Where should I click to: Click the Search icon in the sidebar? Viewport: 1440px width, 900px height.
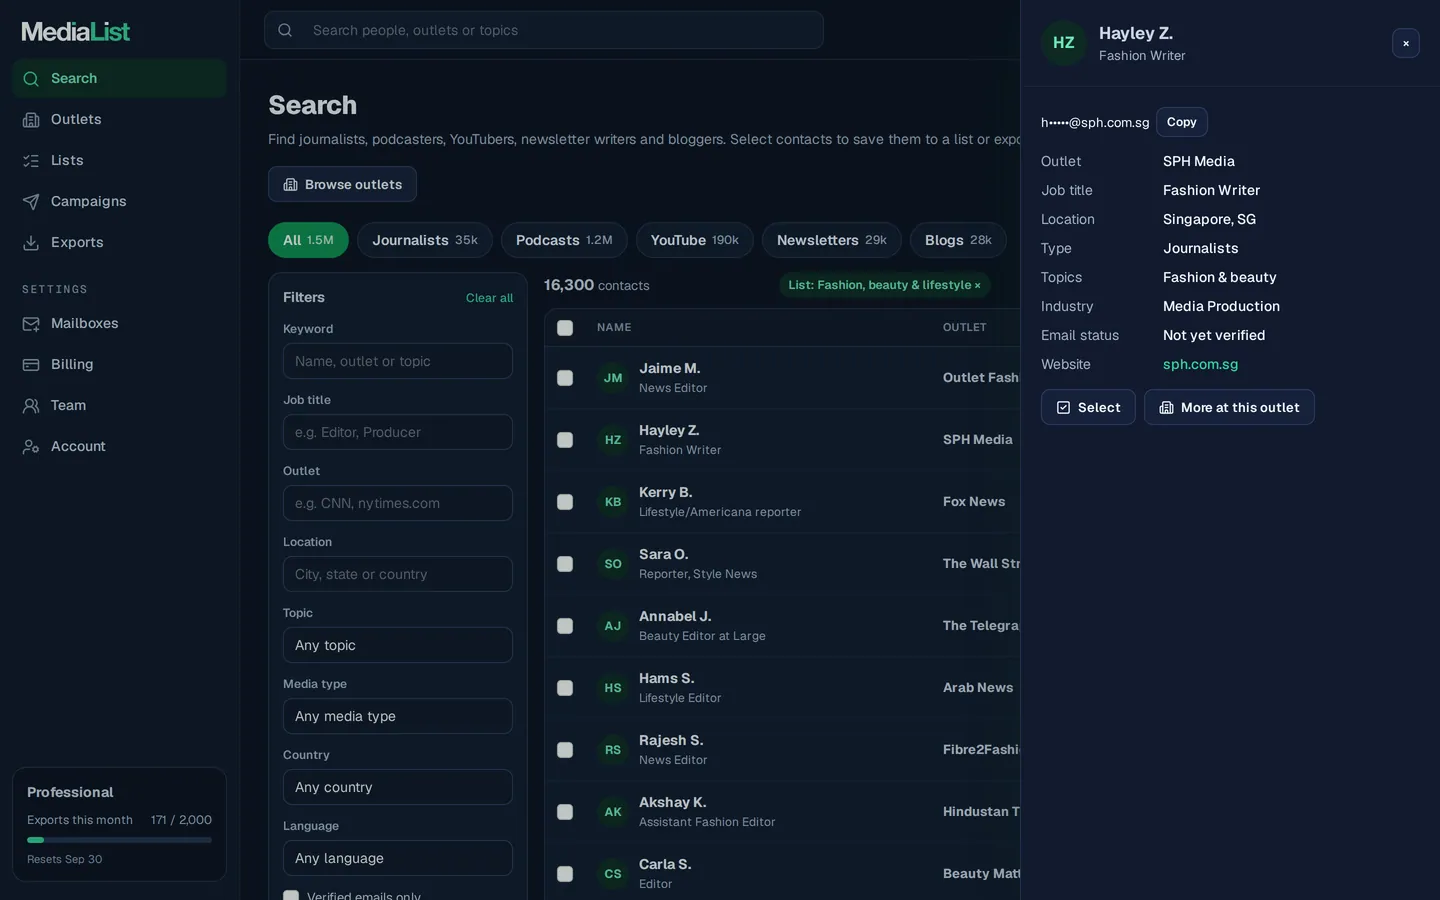point(31,79)
